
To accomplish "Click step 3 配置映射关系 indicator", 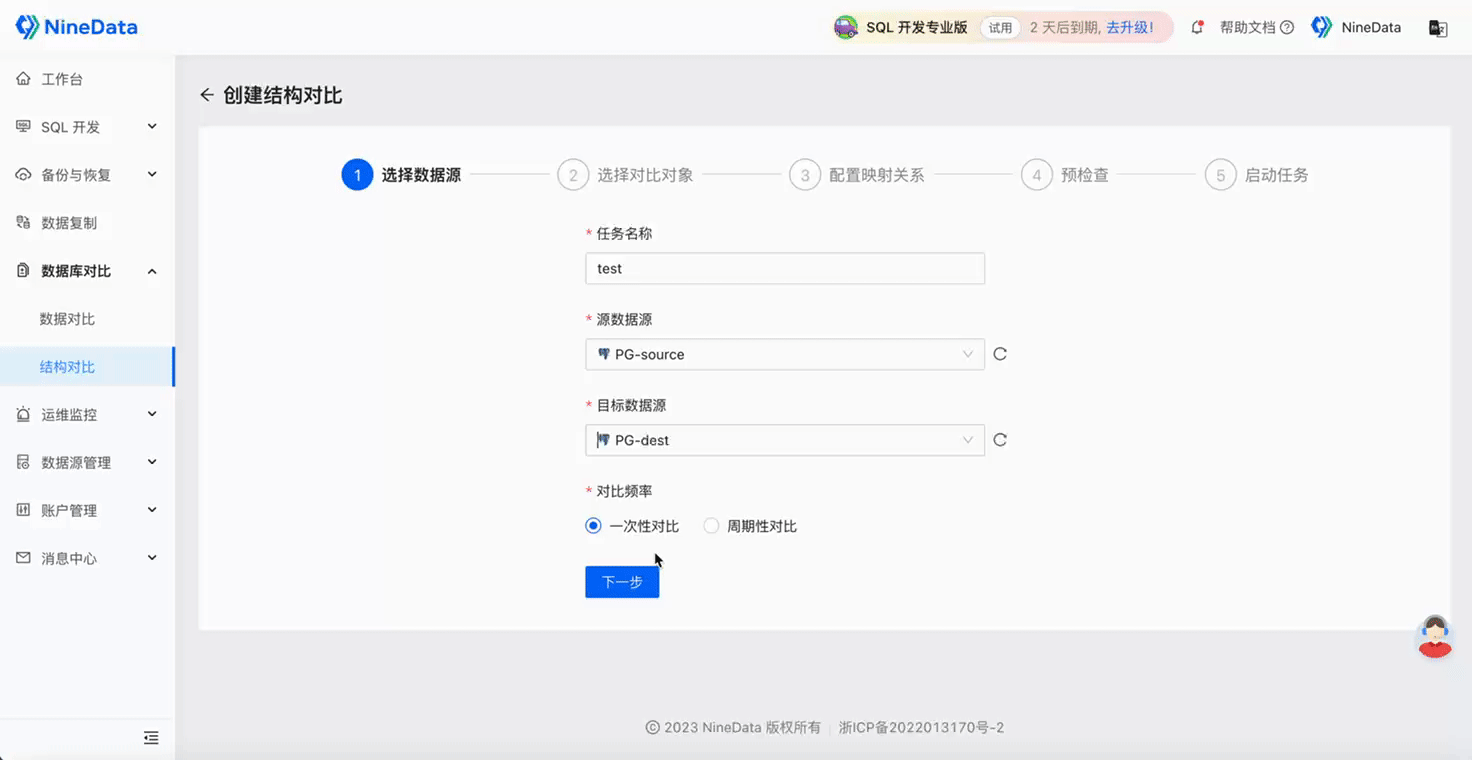I will click(857, 175).
